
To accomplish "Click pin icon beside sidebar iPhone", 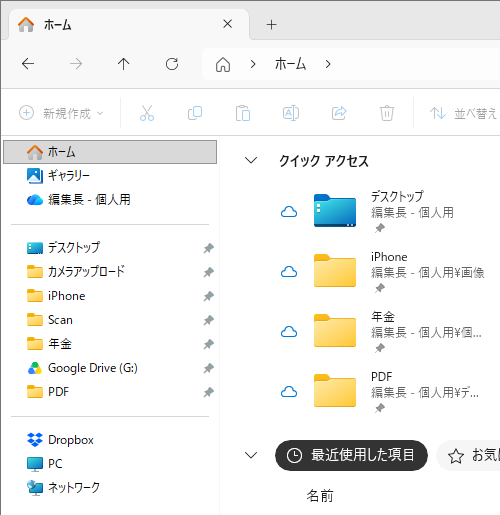I will pyautogui.click(x=209, y=296).
